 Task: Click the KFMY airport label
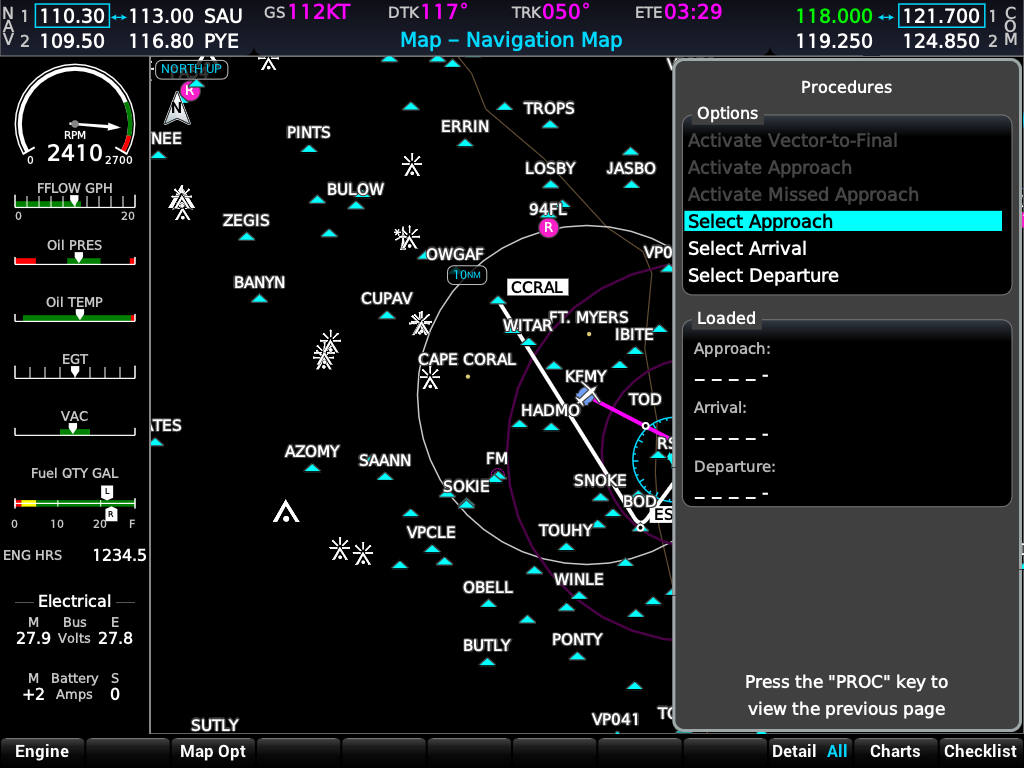[586, 376]
